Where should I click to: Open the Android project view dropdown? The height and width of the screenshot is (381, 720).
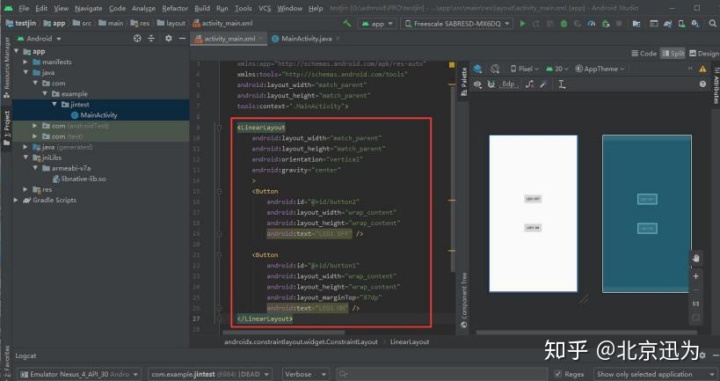point(39,39)
